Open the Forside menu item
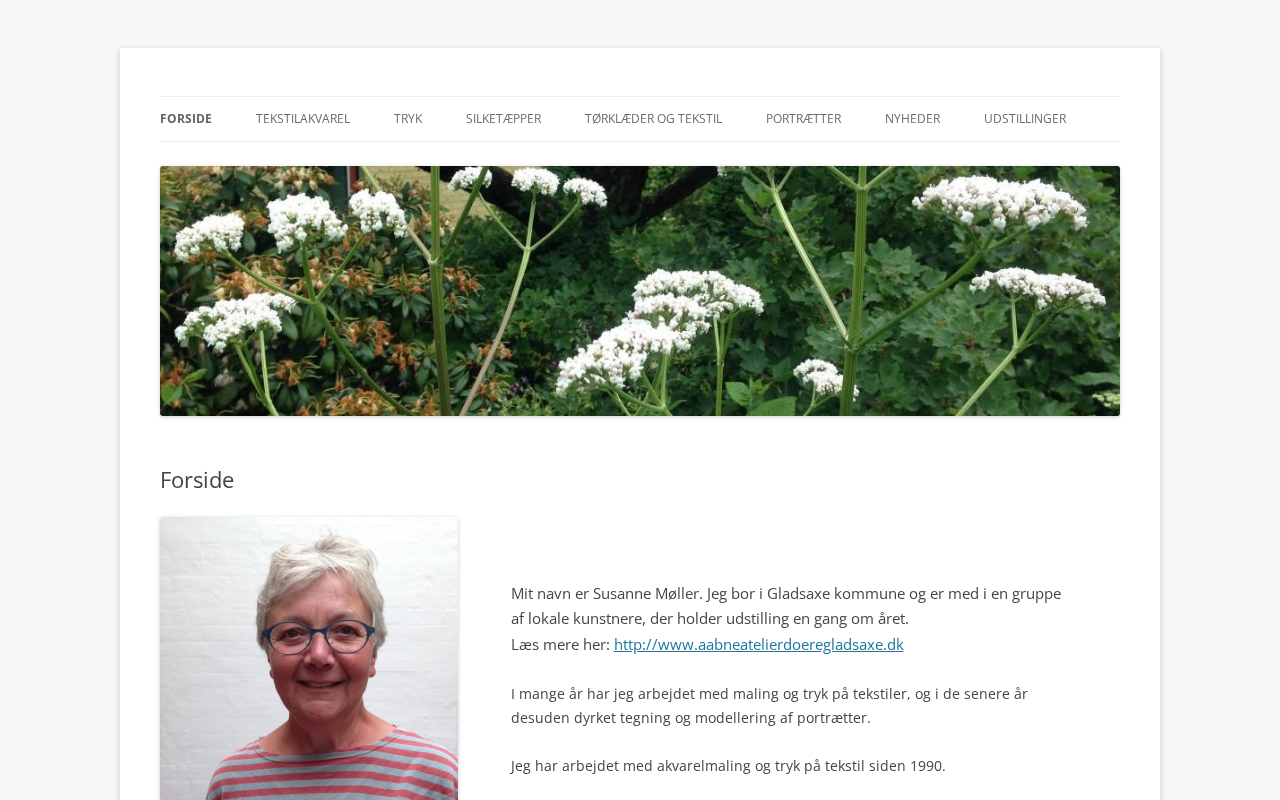1280x800 pixels. pyautogui.click(x=186, y=119)
